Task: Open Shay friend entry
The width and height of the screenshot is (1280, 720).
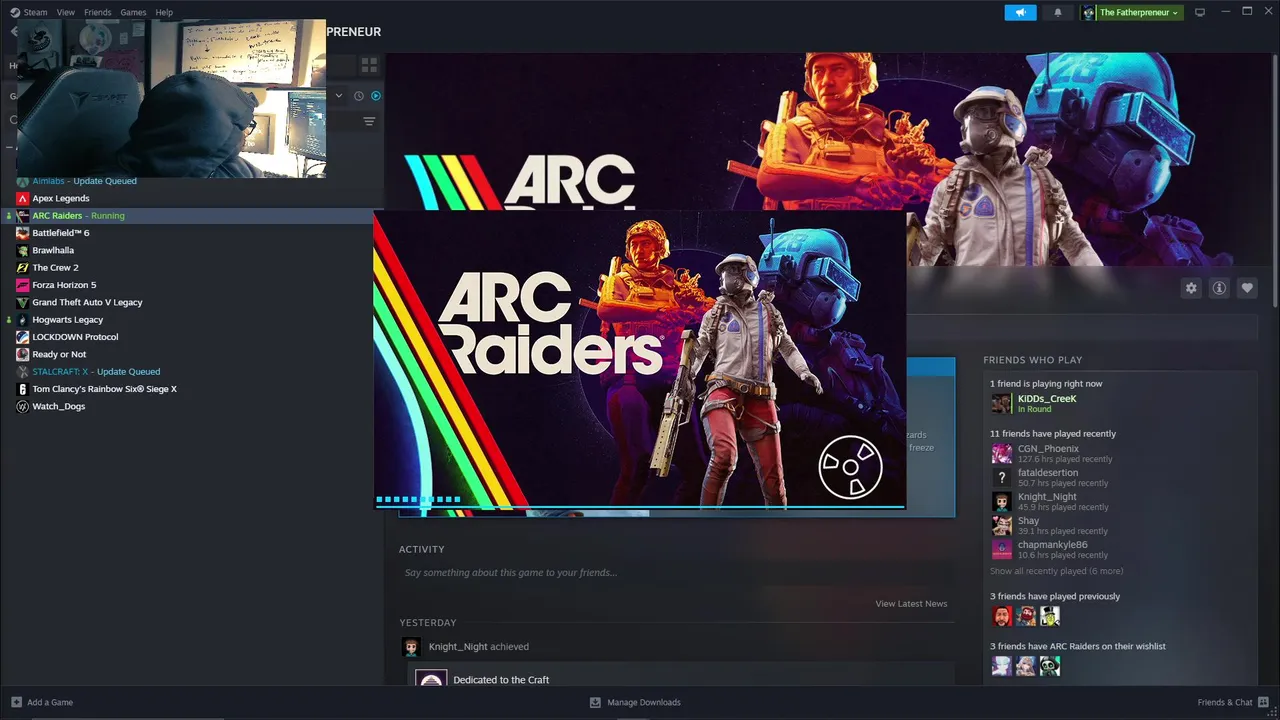Action: [x=1048, y=525]
